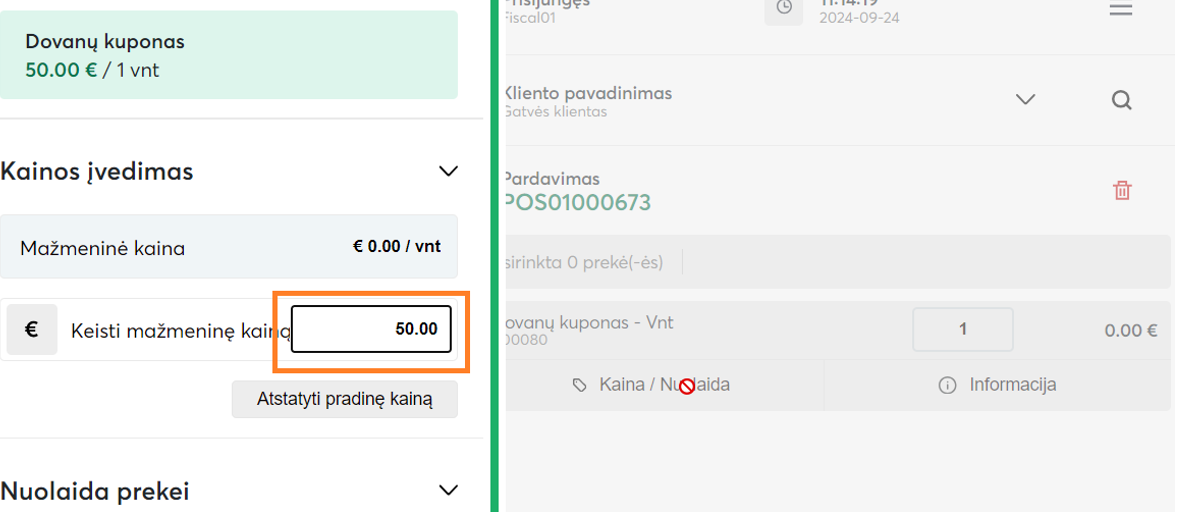Screen dimensions: 1184x512
Task: Click the Kliento pavadinimas customer field
Action: click(700, 100)
